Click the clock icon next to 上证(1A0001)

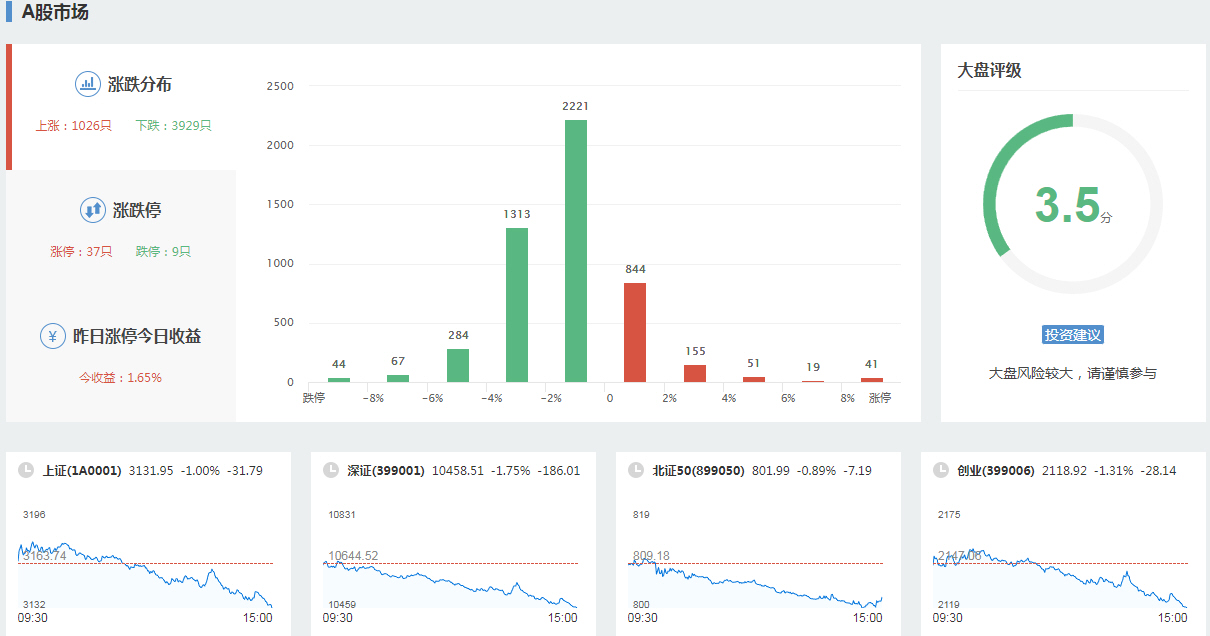pos(25,470)
